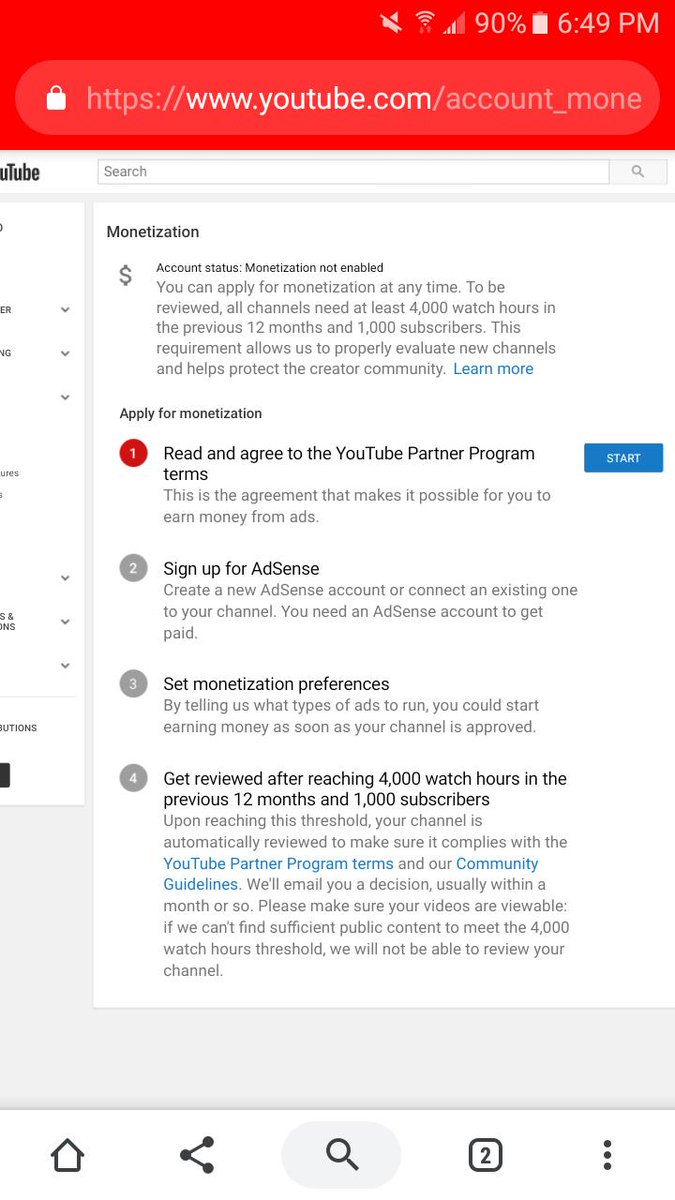Click 'Account status: Monetization not enabled' text
Viewport: 675px width, 1200px height.
point(270,268)
